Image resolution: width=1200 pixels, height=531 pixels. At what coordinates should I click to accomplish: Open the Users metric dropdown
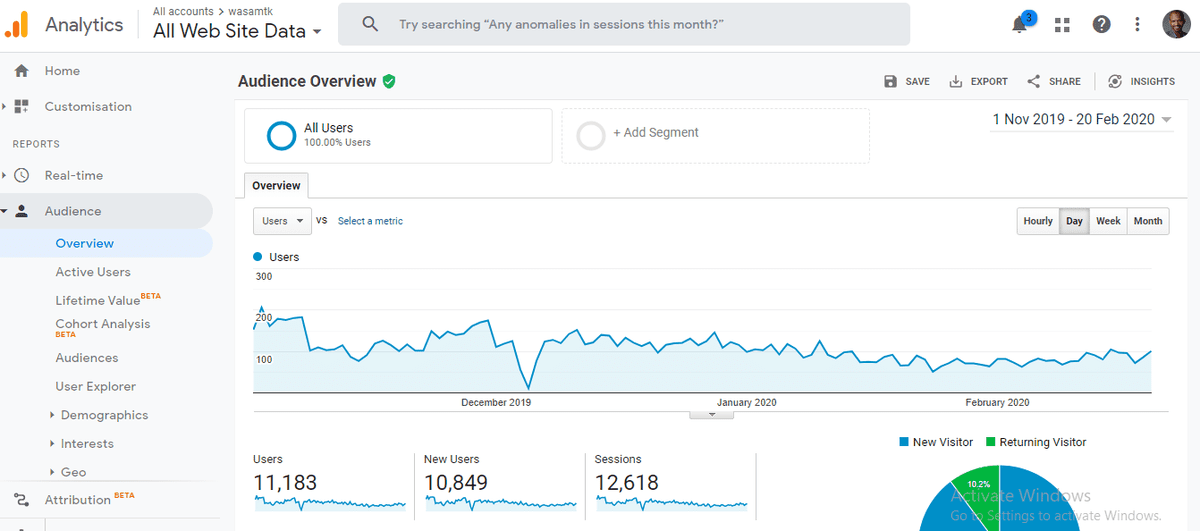(281, 221)
